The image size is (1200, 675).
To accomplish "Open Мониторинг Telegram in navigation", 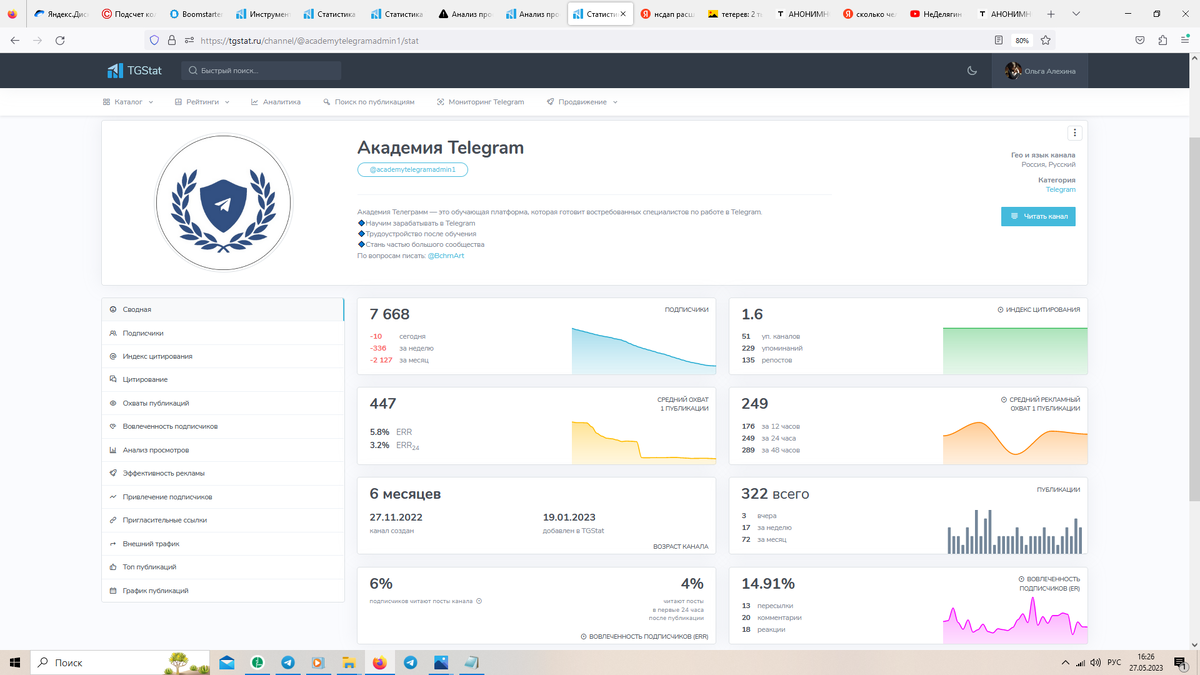I will [x=480, y=102].
